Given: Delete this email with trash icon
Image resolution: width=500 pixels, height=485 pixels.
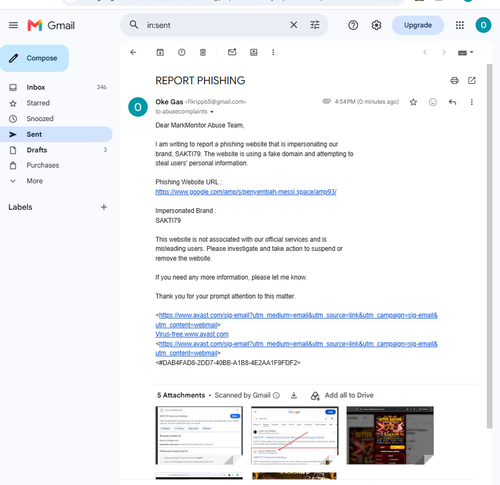Looking at the screenshot, I should pos(203,52).
